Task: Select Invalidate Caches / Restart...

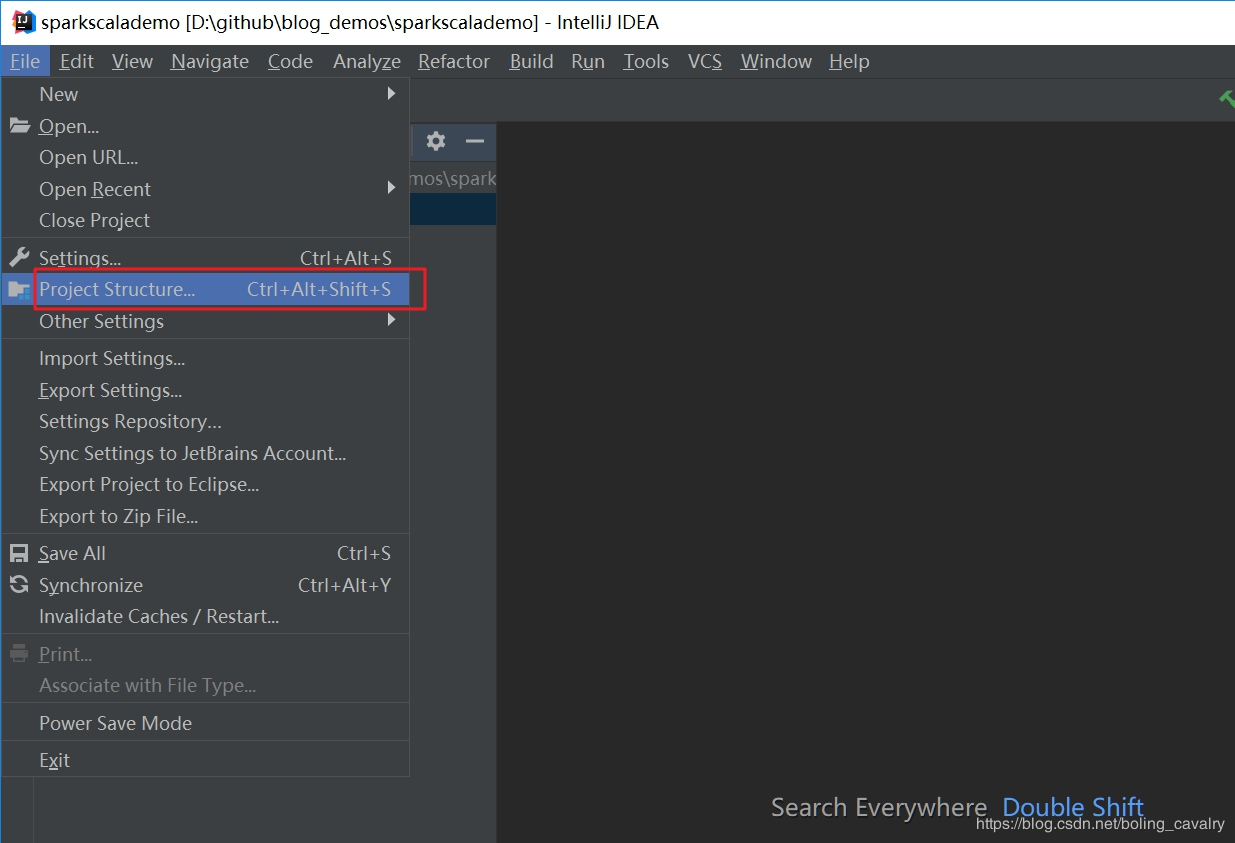Action: 205,616
